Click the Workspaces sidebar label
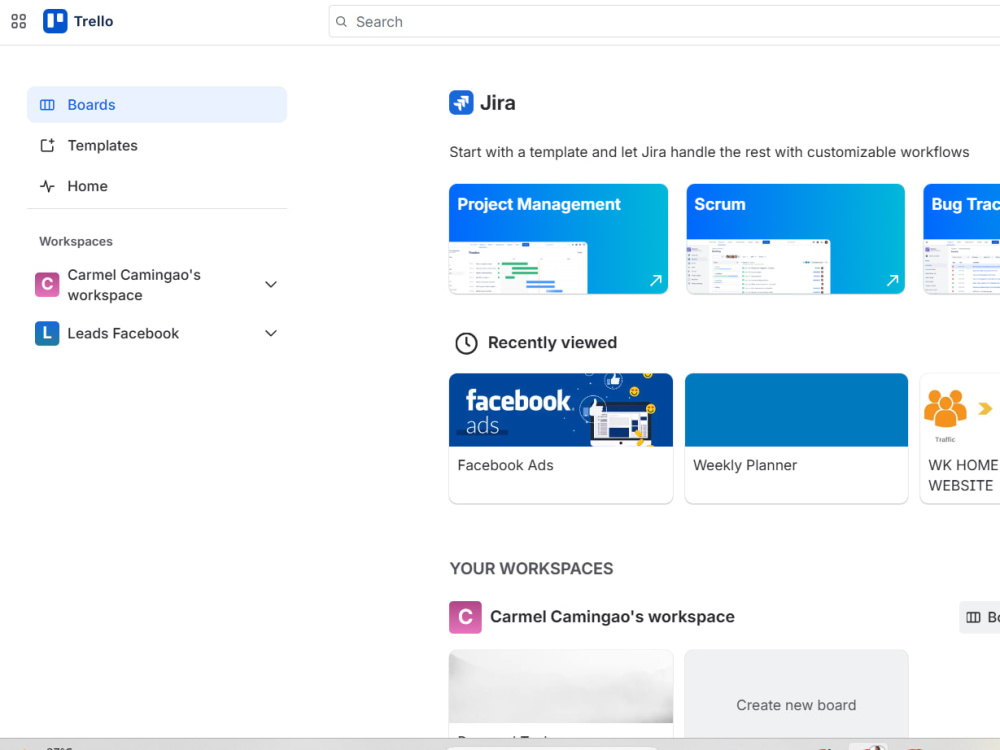The height and width of the screenshot is (750, 1000). (x=76, y=241)
